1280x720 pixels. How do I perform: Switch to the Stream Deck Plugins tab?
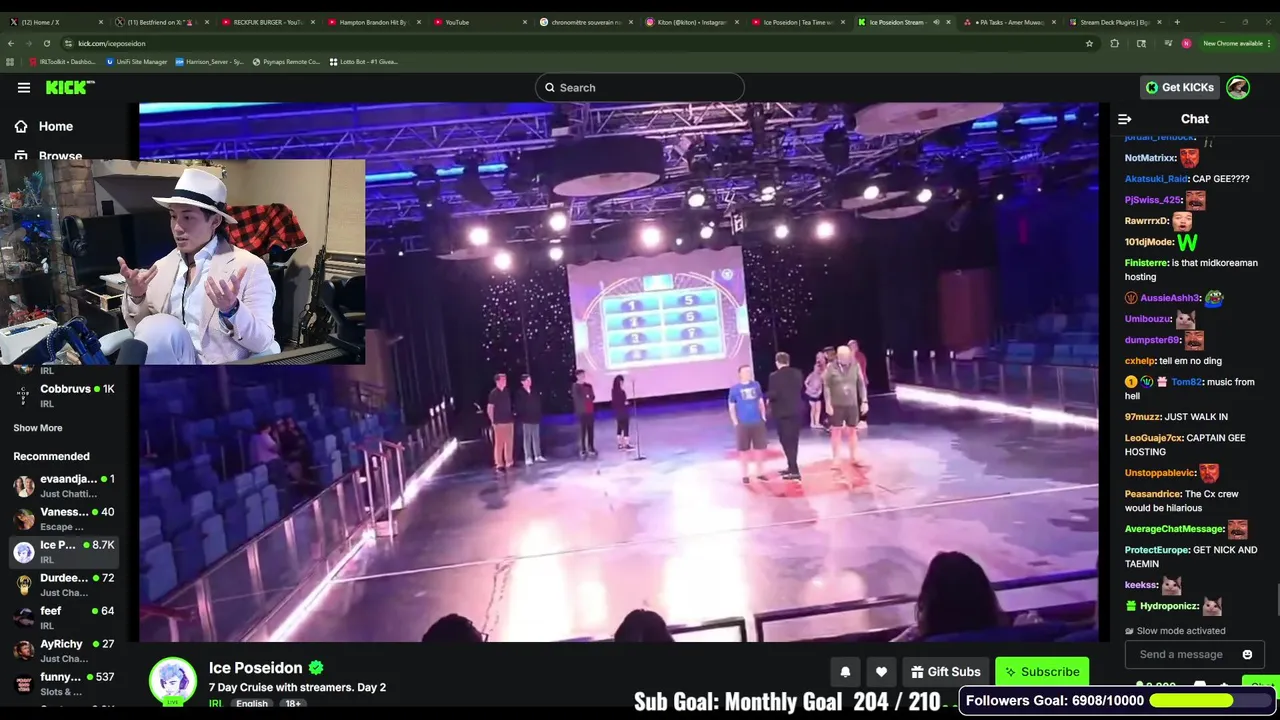(x=1116, y=22)
